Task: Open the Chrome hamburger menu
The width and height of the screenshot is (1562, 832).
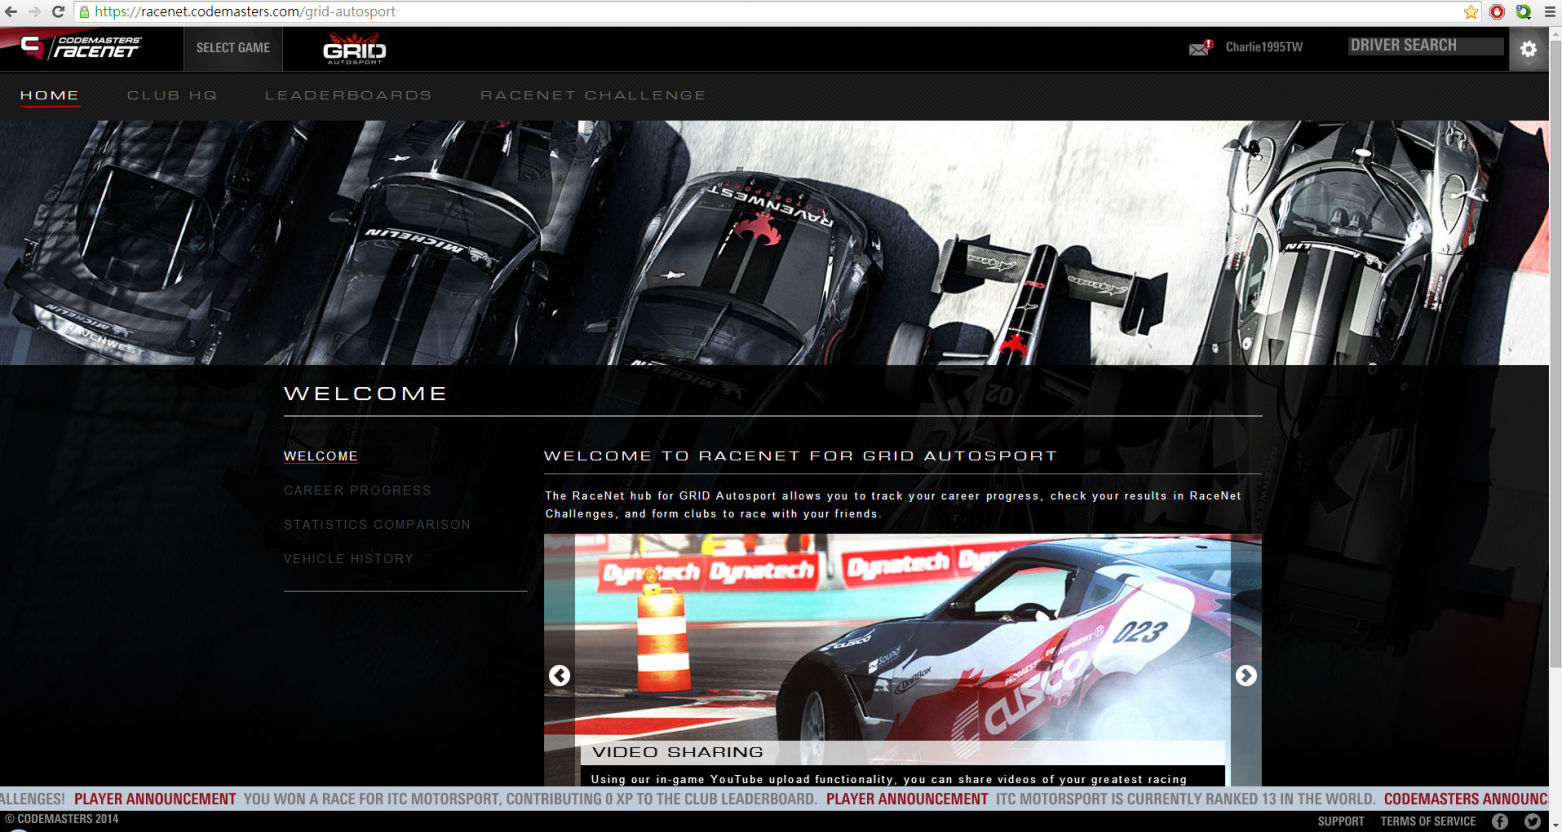Action: pyautogui.click(x=1549, y=12)
